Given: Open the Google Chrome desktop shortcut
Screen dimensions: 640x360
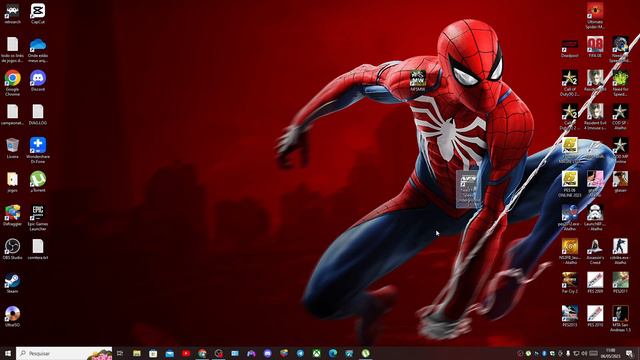Looking at the screenshot, I should pyautogui.click(x=12, y=83).
